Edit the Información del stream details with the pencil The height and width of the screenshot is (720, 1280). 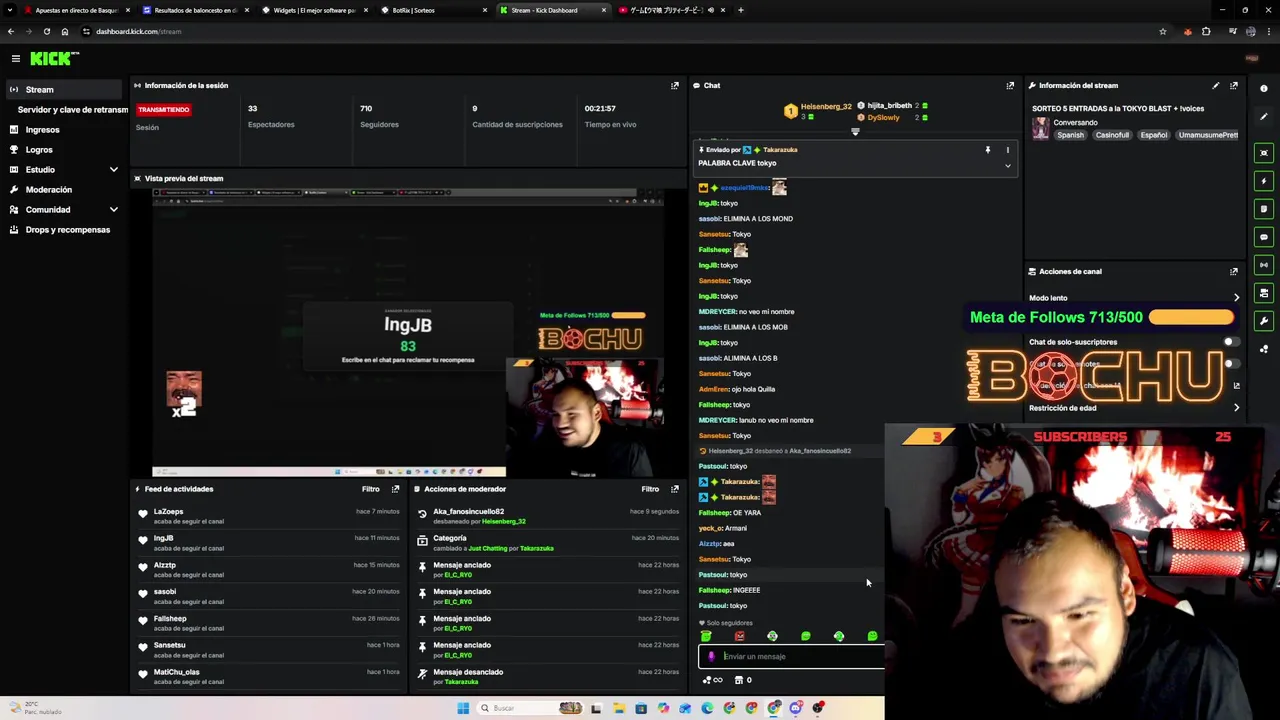click(1216, 86)
